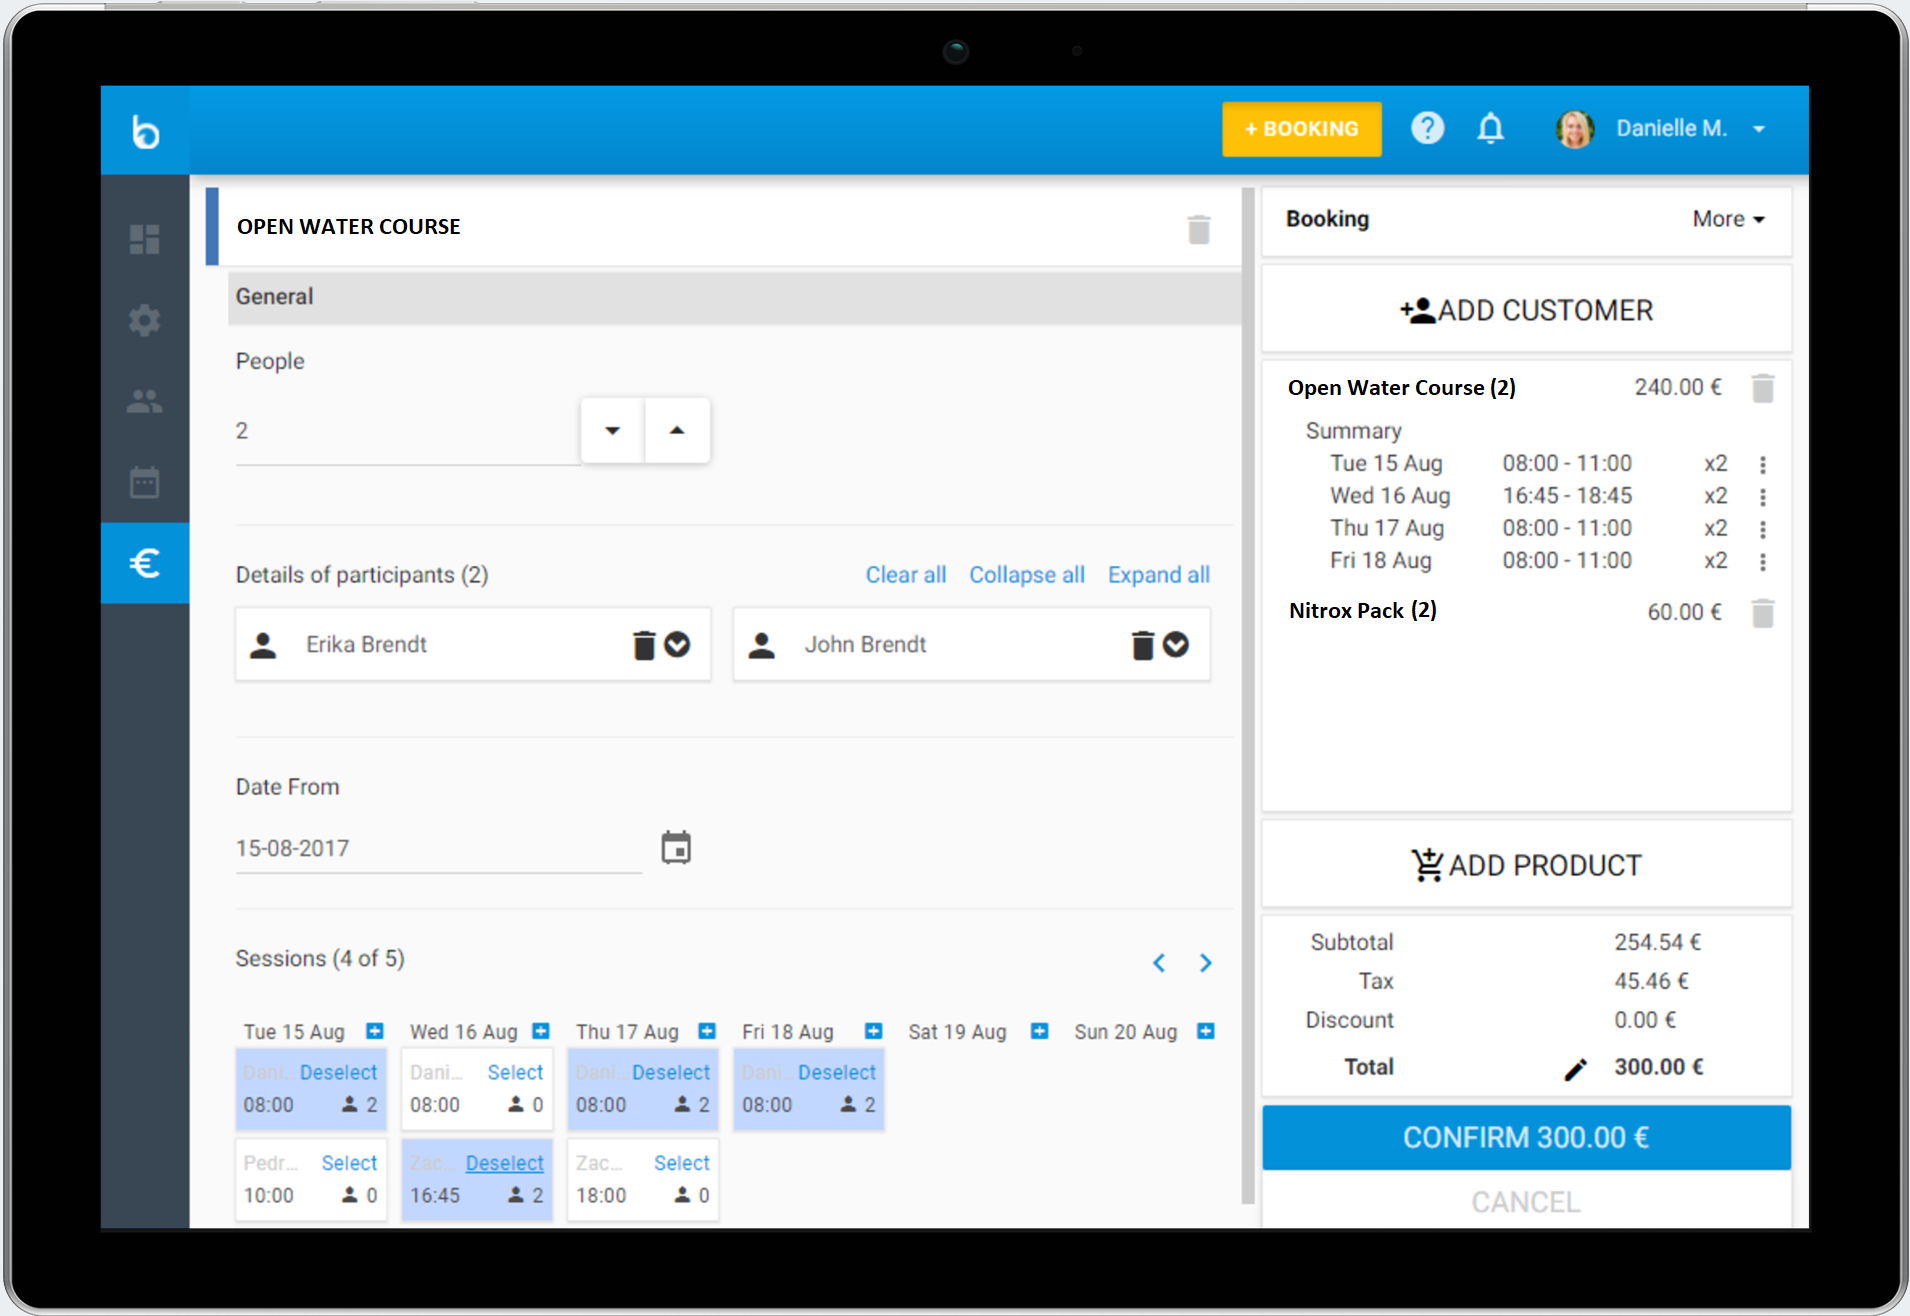Image resolution: width=1910 pixels, height=1316 pixels.
Task: Open the More dropdown in Booking panel
Action: click(x=1728, y=219)
